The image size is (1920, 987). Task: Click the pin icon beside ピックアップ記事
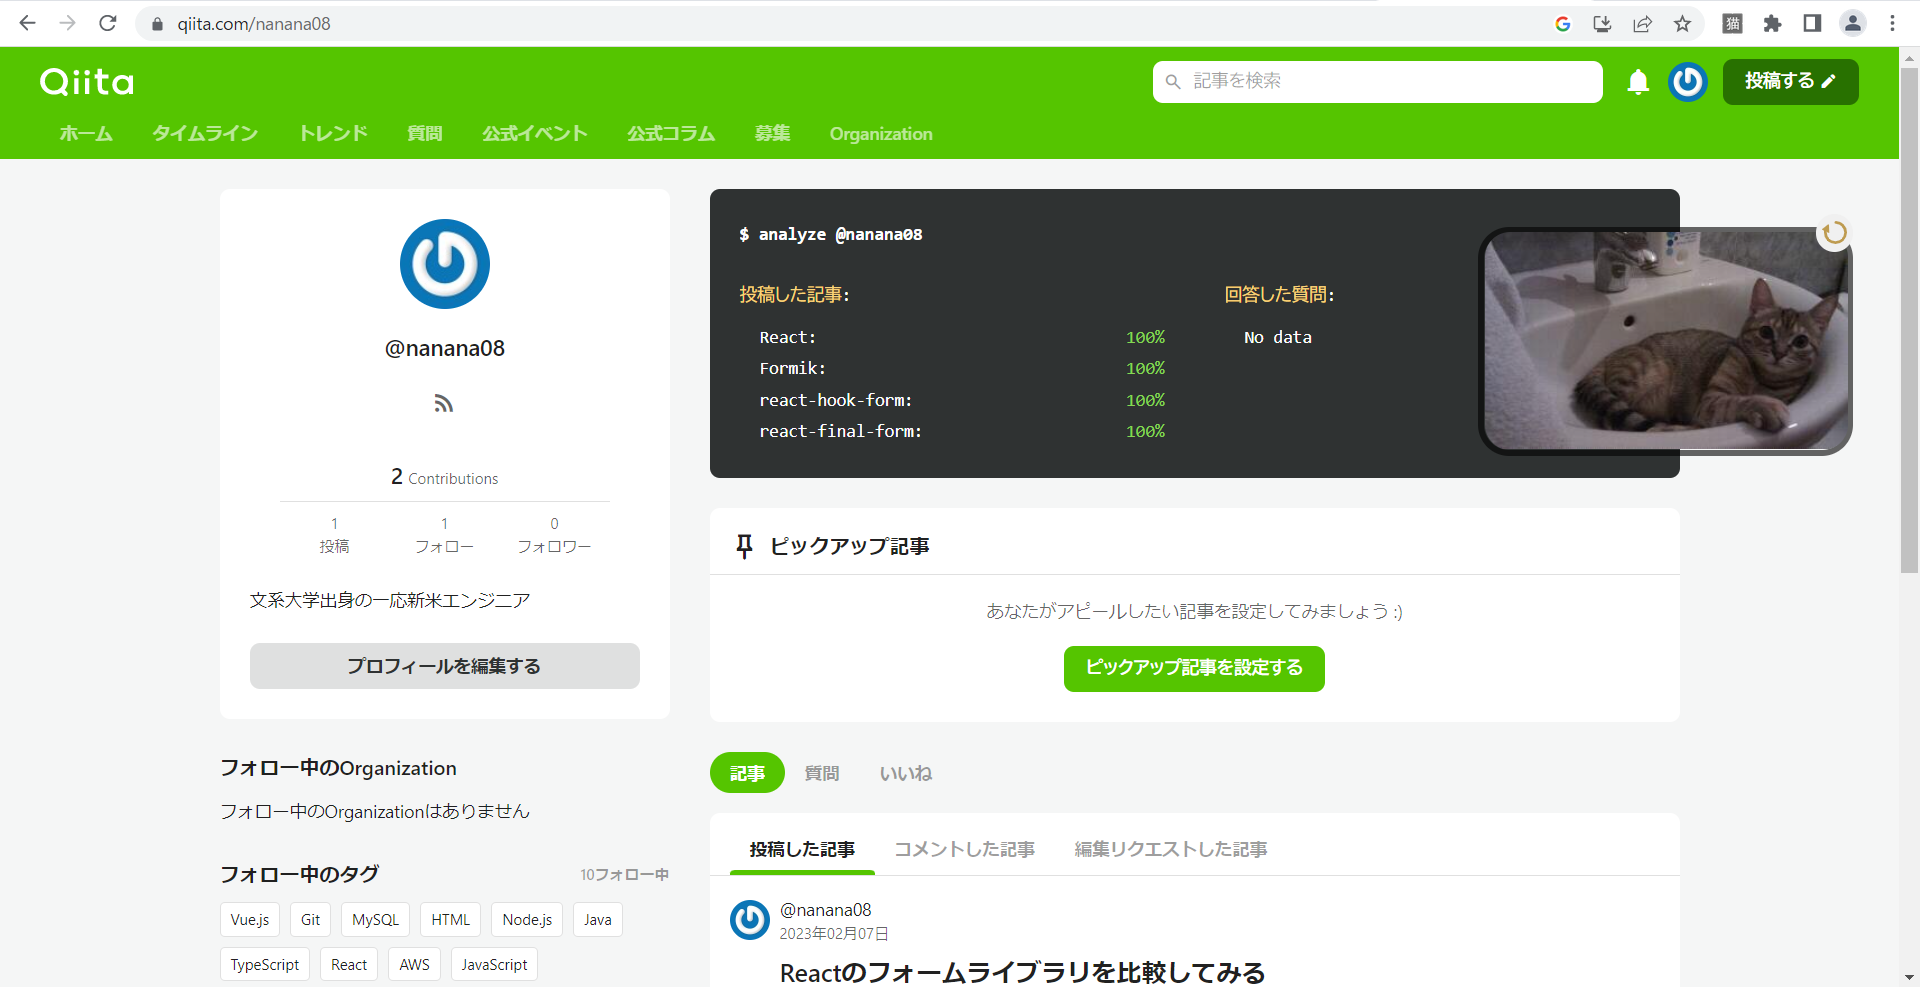(x=744, y=546)
